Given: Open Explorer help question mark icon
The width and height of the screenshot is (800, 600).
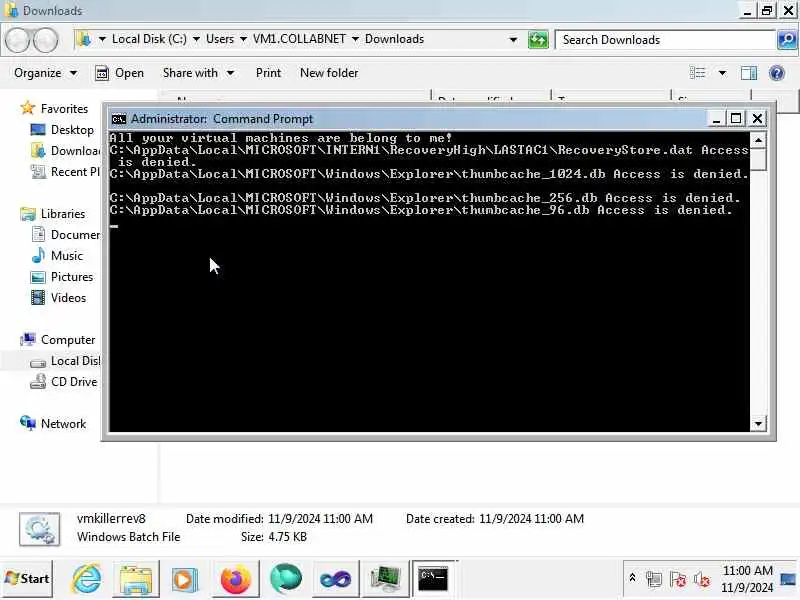Looking at the screenshot, I should tap(777, 73).
